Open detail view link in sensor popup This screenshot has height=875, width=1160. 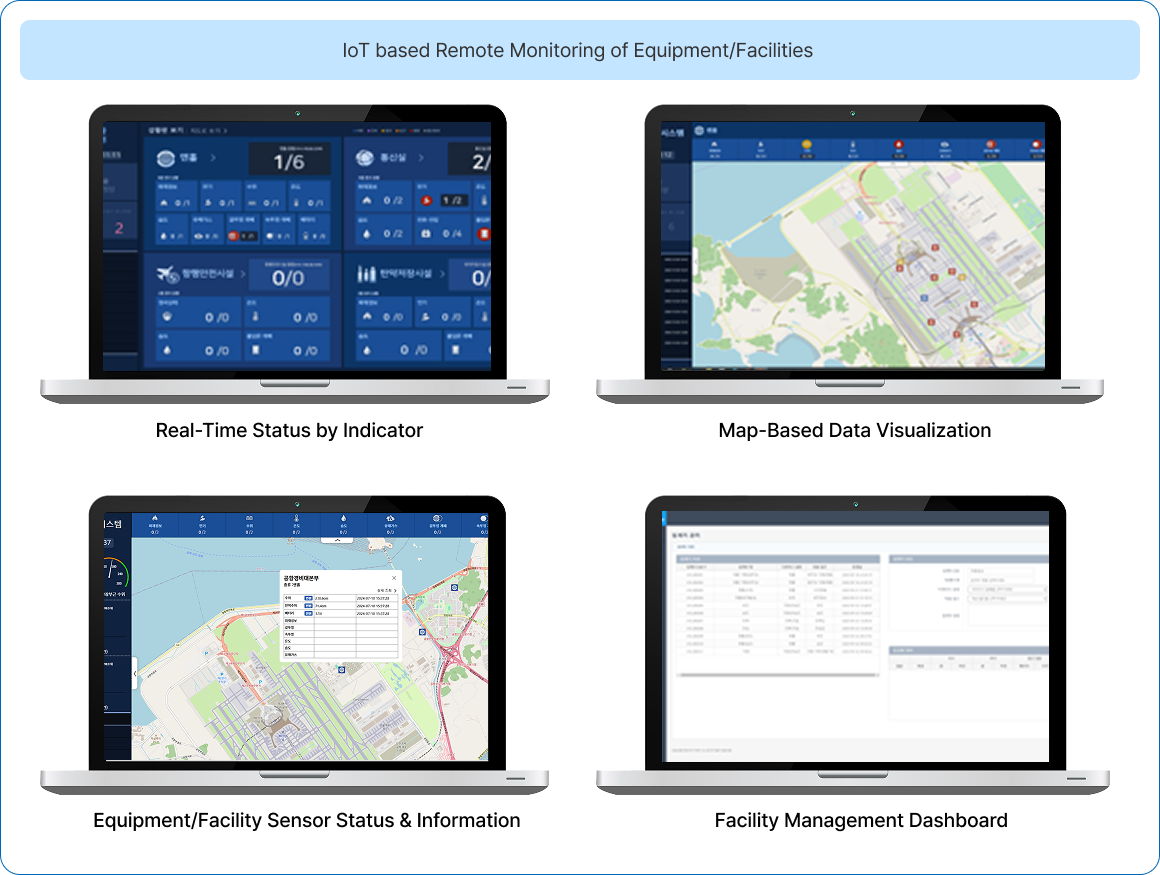[x=387, y=590]
